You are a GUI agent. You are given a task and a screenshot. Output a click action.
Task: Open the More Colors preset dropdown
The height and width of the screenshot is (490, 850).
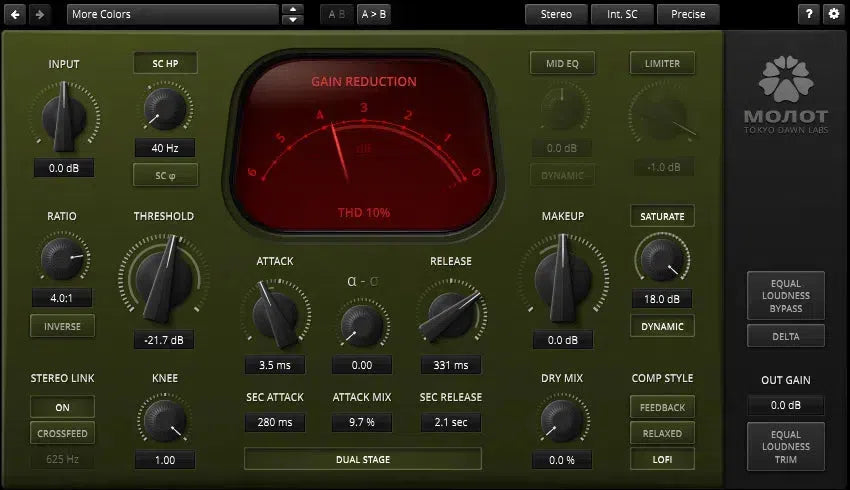[172, 14]
